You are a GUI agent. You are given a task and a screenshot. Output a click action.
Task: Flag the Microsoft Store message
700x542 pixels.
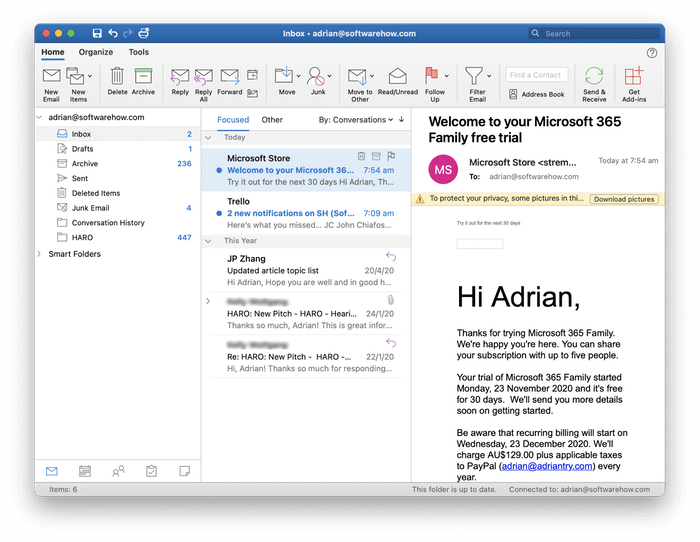point(391,156)
